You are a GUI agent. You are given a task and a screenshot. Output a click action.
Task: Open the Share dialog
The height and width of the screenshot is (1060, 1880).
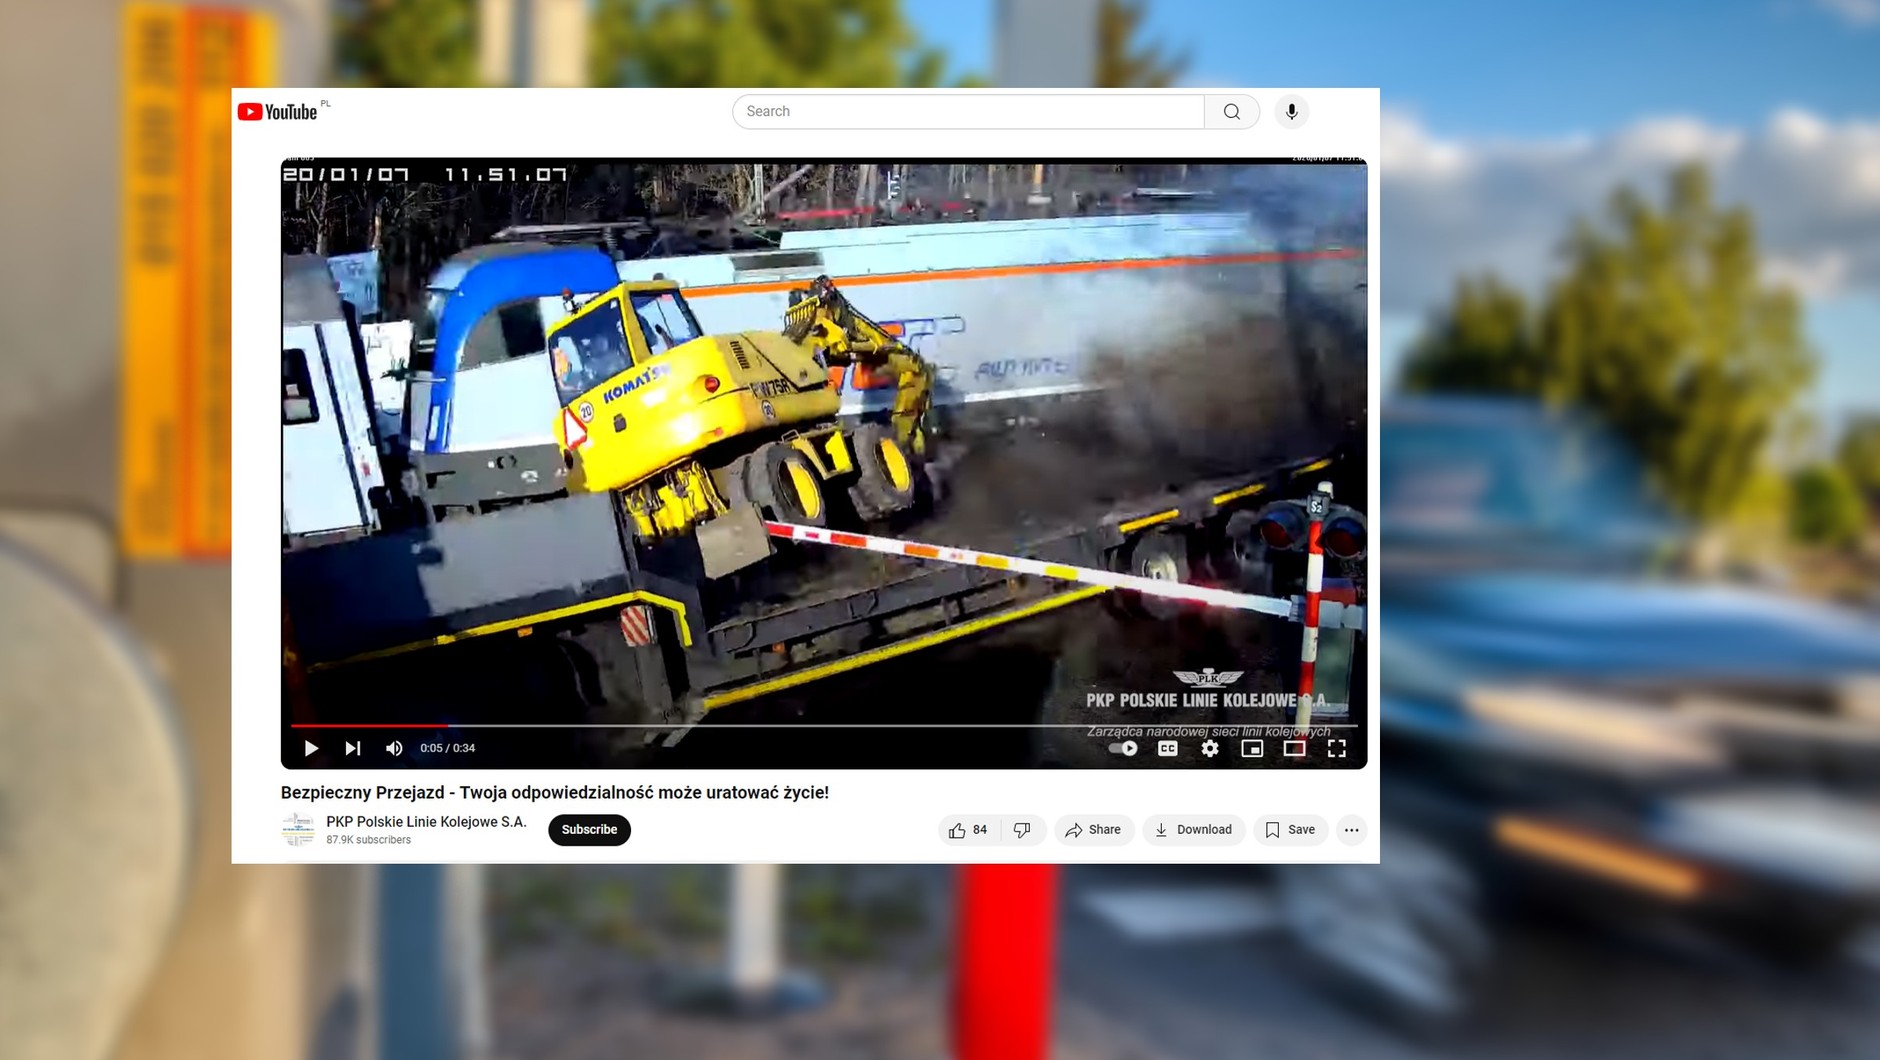1093,830
